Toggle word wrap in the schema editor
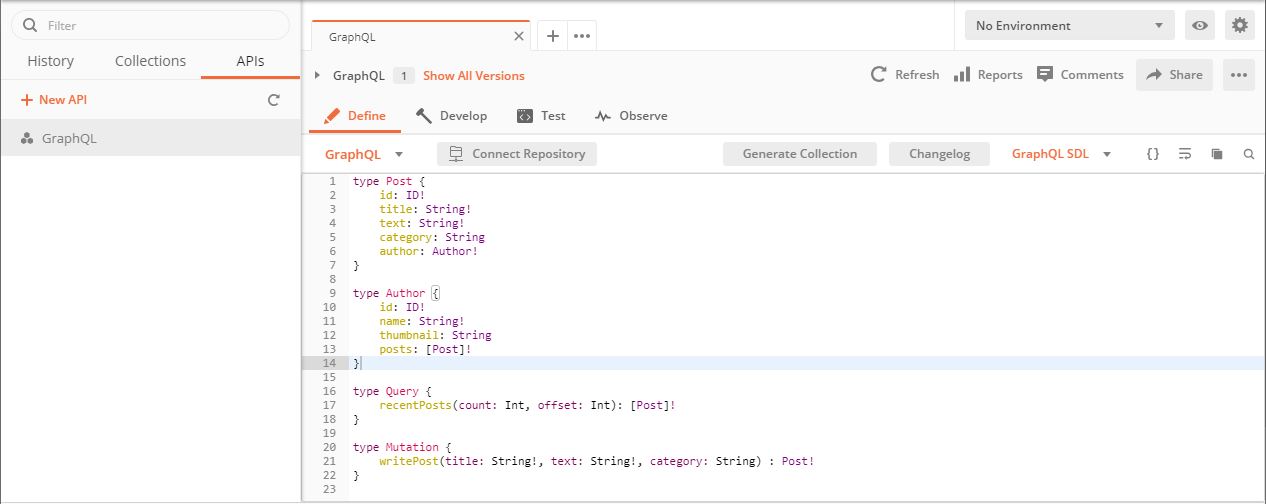 pyautogui.click(x=1184, y=154)
